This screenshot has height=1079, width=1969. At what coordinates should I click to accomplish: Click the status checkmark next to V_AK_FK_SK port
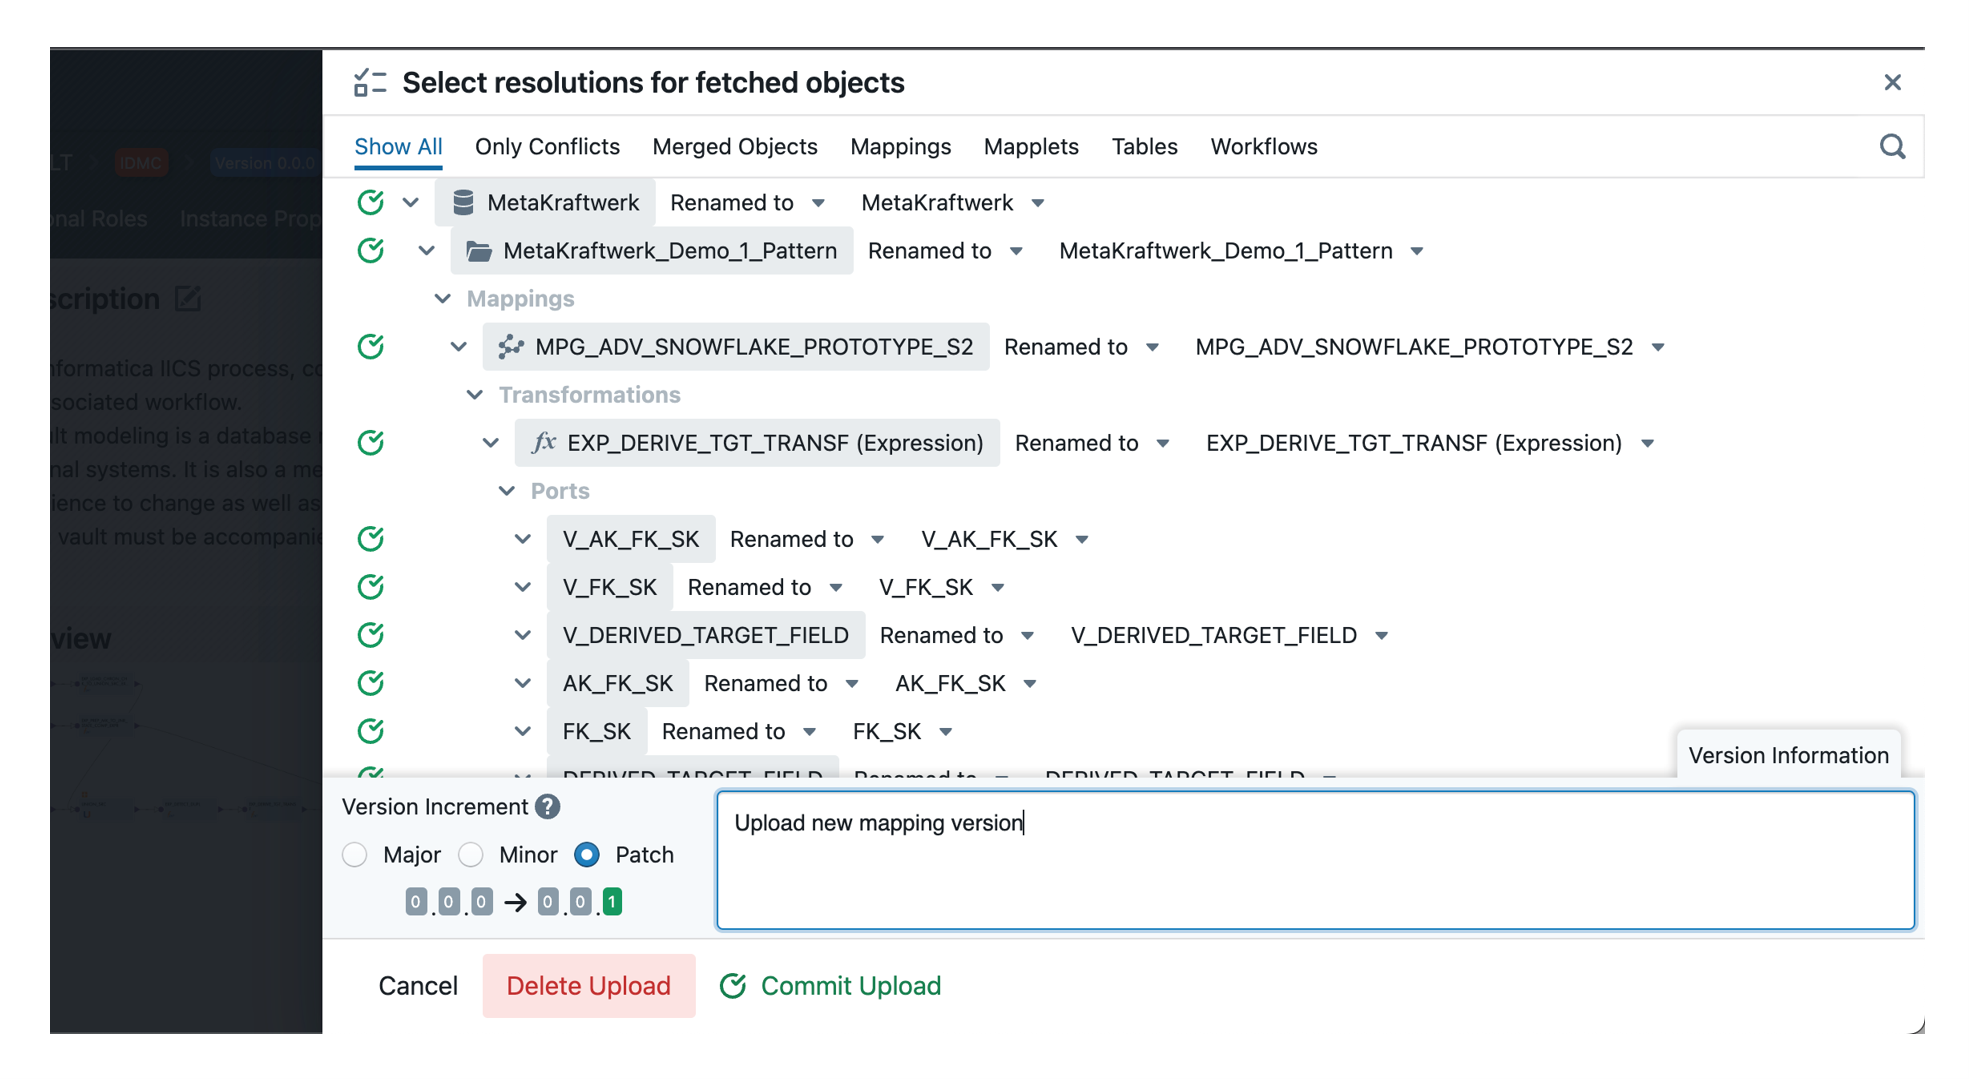coord(371,539)
